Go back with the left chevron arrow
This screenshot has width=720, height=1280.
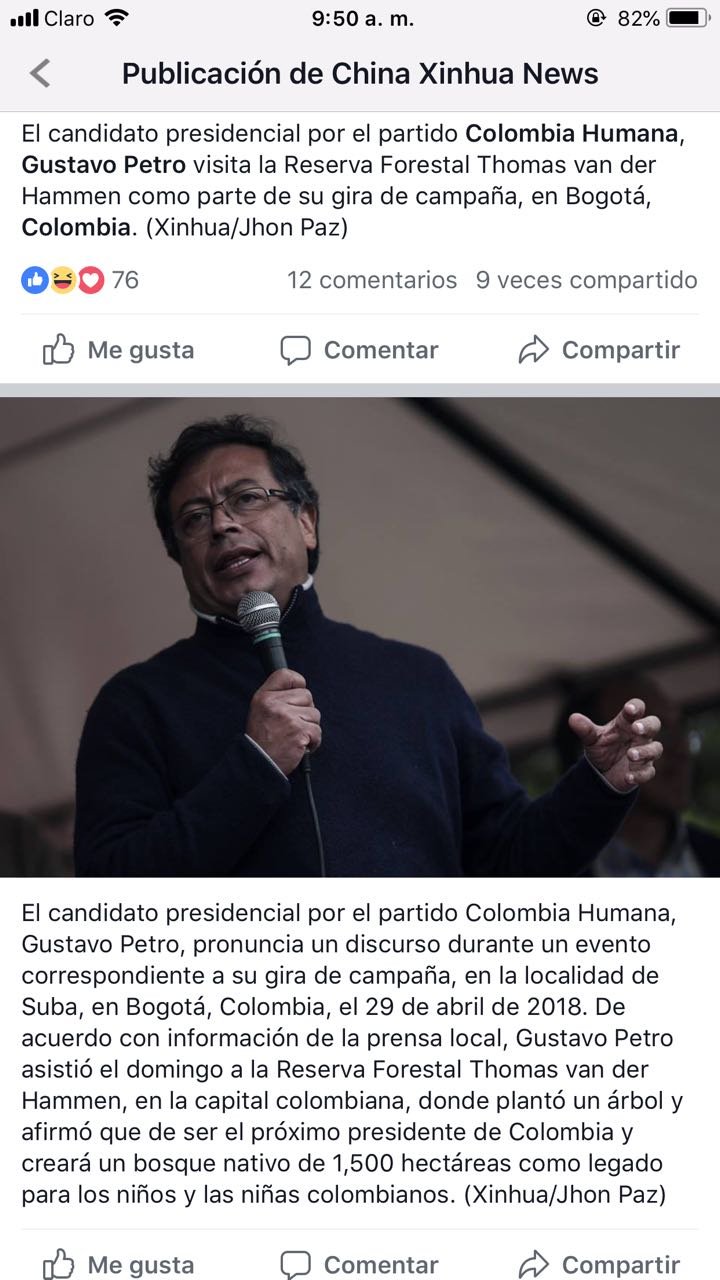[40, 74]
